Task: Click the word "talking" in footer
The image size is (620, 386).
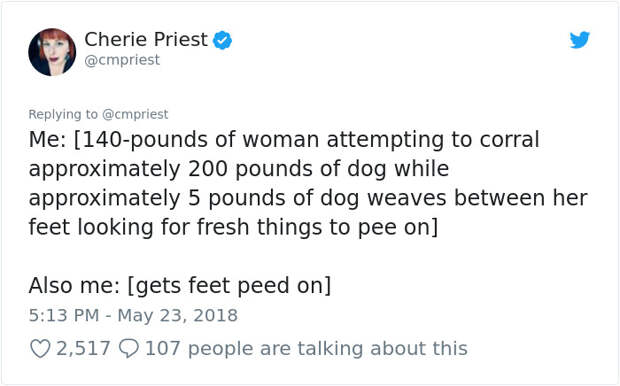Action: click(x=330, y=348)
